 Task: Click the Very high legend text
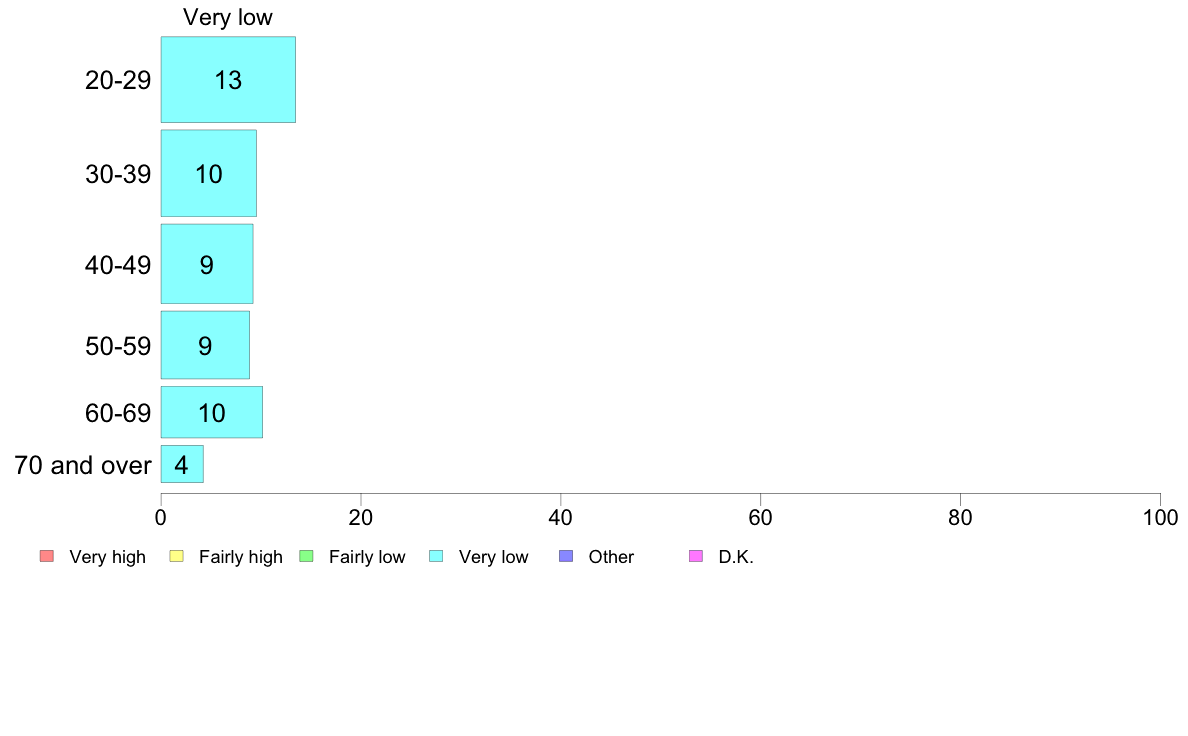pyautogui.click(x=108, y=557)
